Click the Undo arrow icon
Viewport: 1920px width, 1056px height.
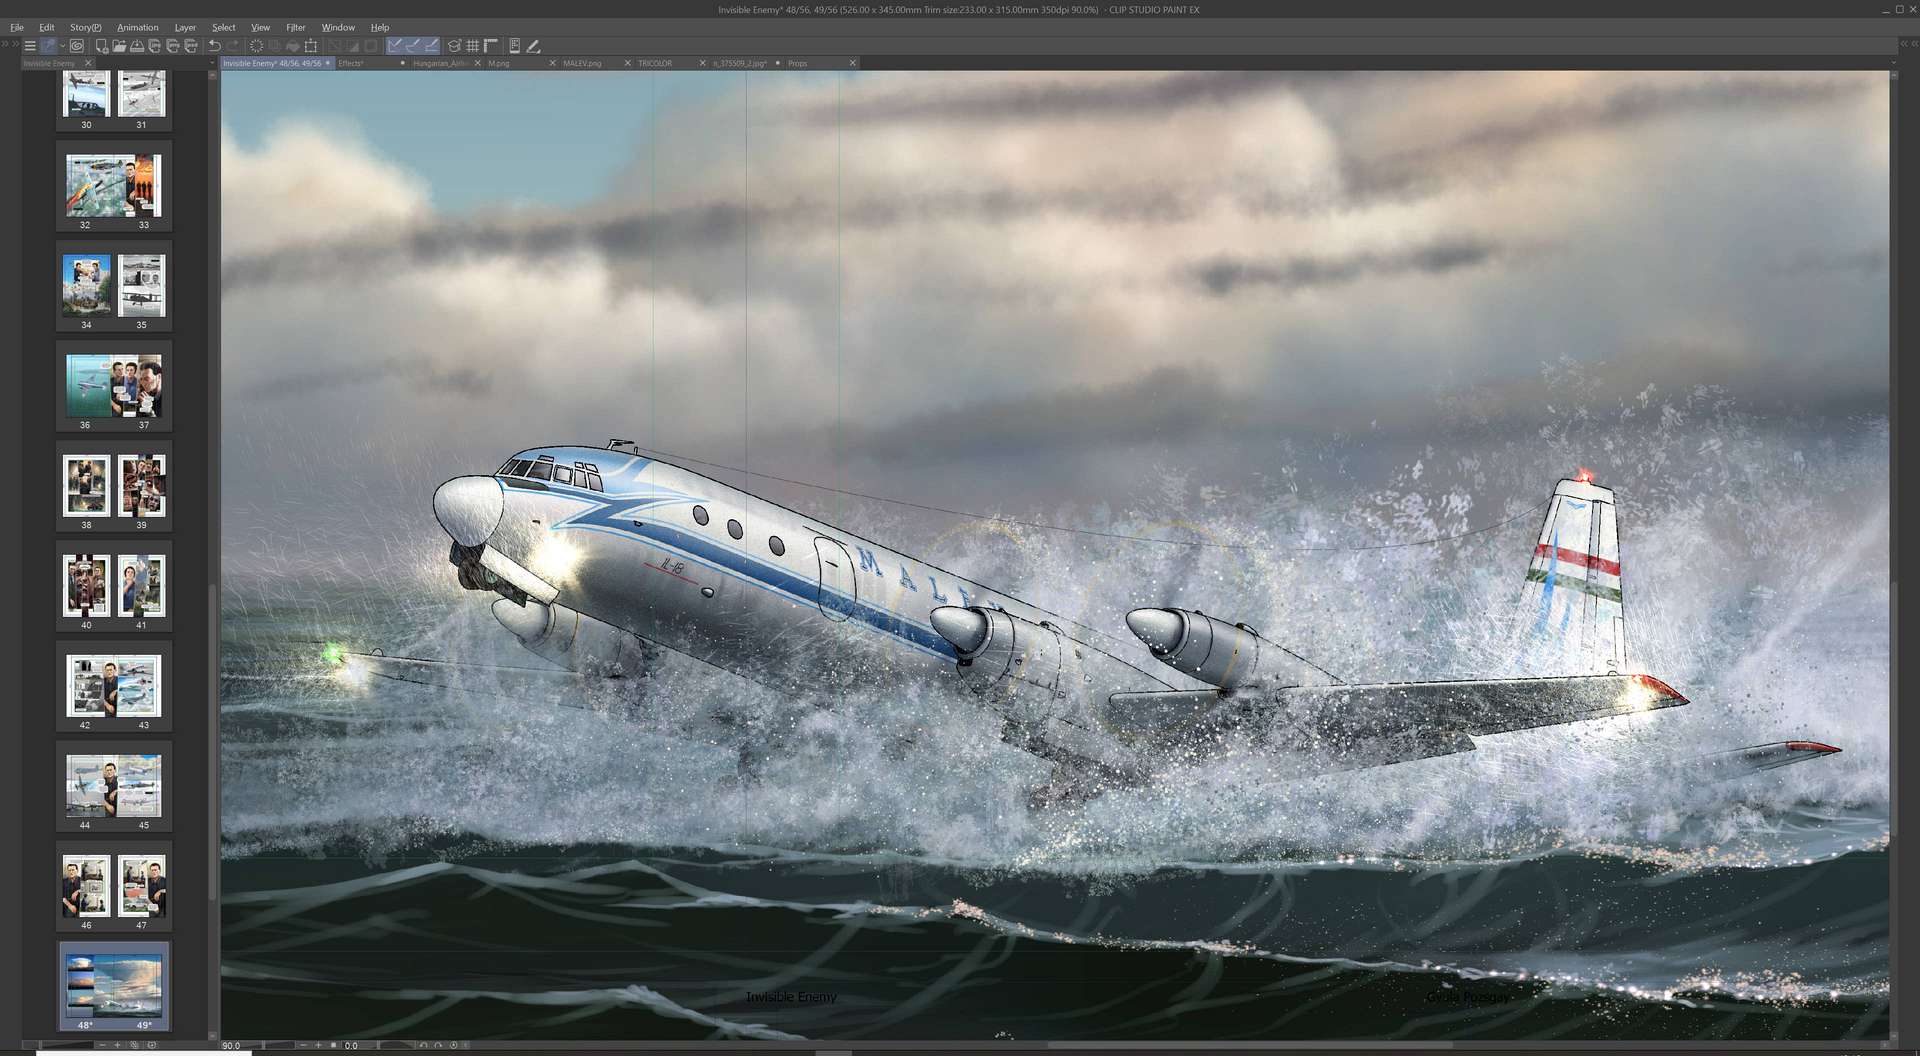(214, 46)
